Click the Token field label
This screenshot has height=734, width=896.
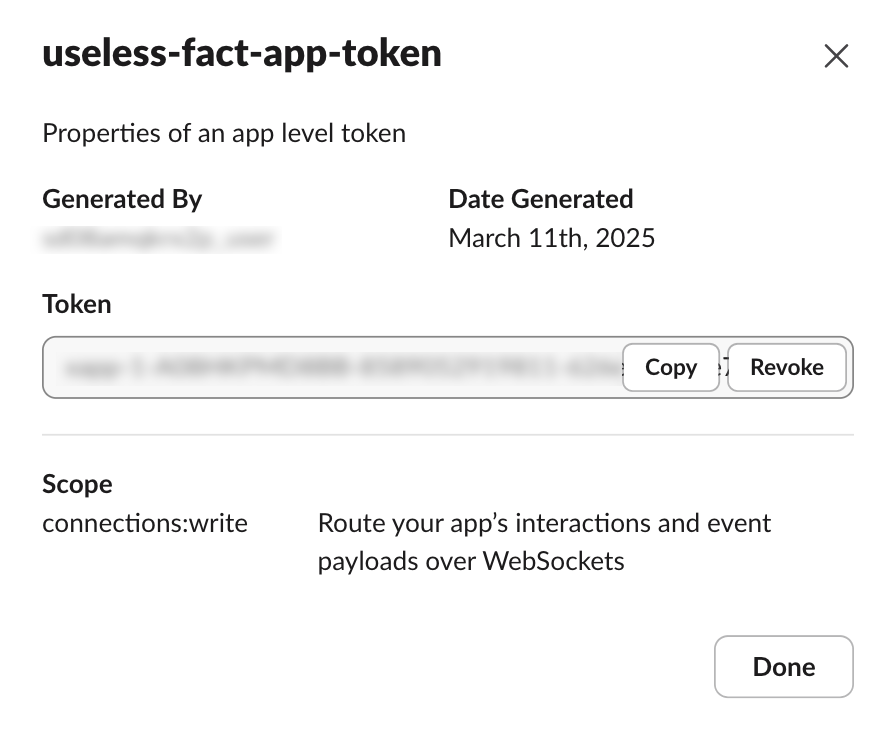[77, 304]
